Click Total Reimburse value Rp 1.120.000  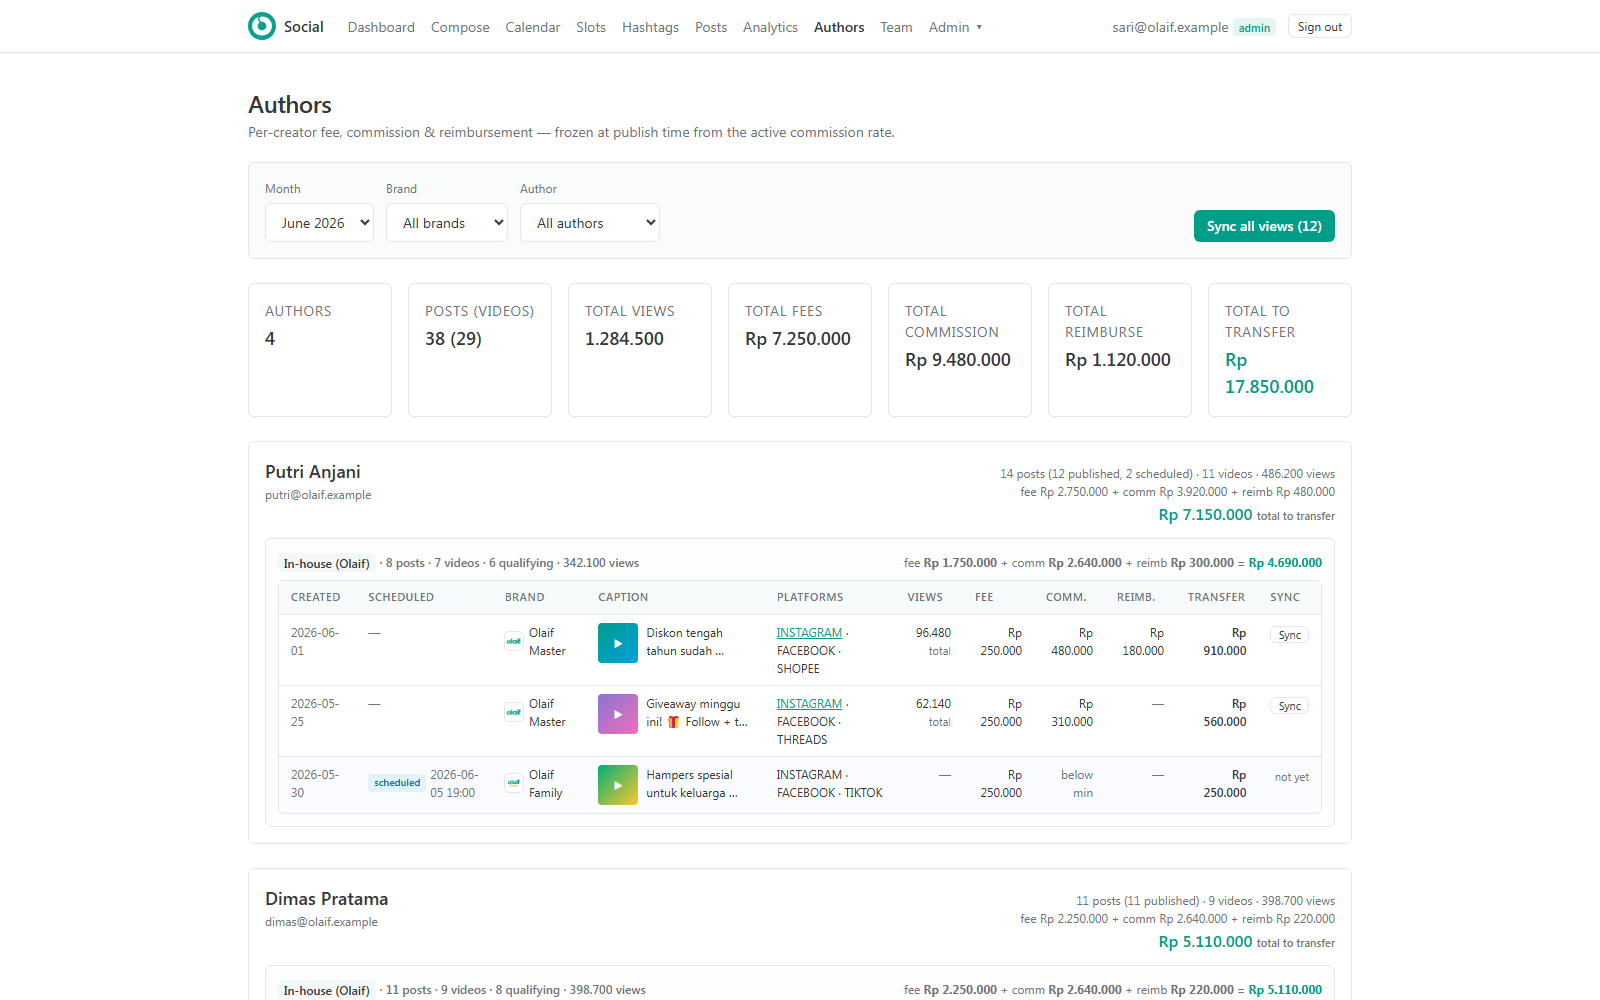(1118, 360)
